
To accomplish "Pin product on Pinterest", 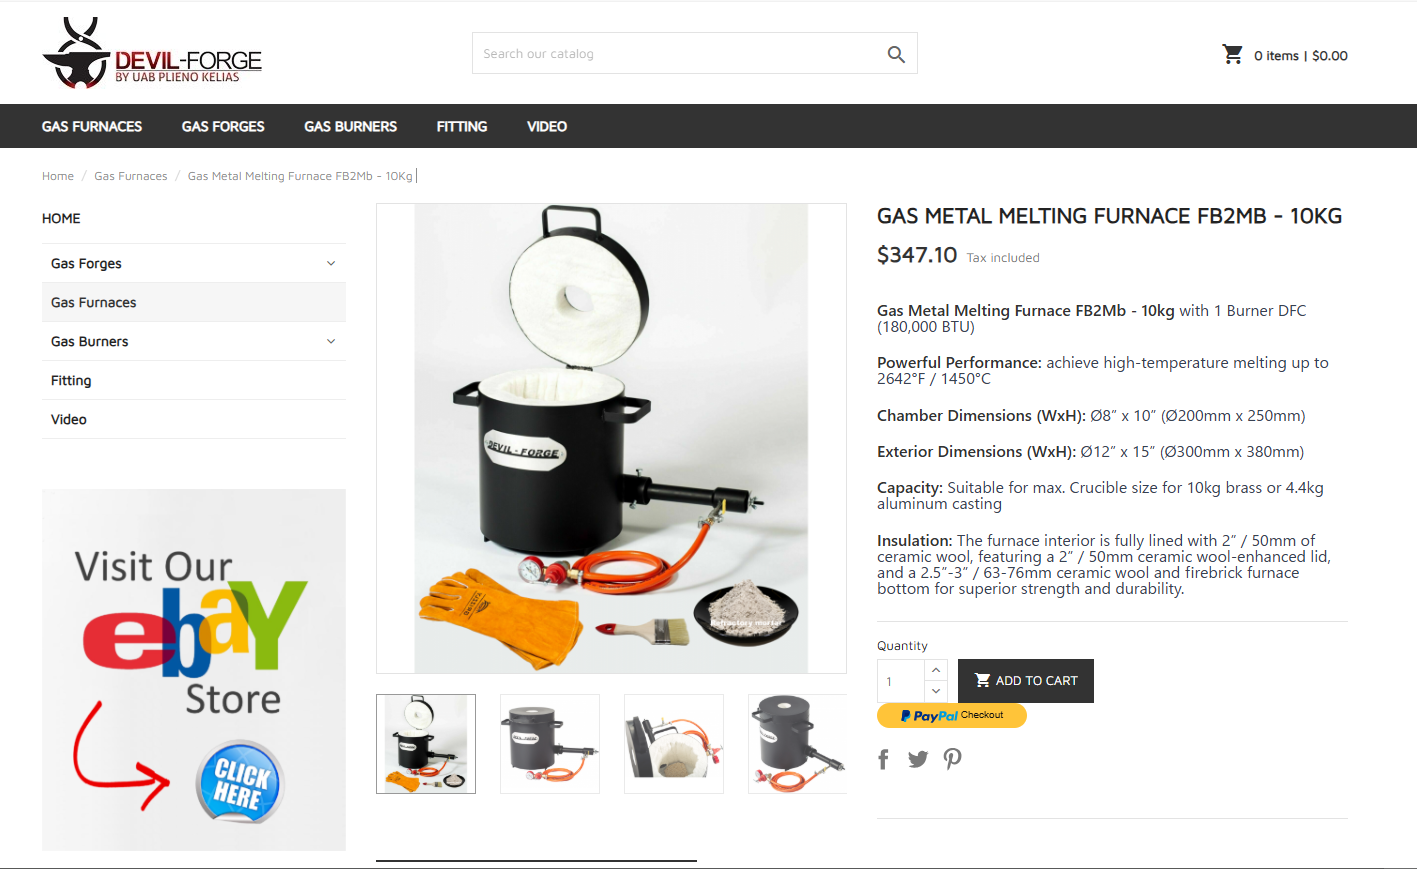I will coord(952,758).
